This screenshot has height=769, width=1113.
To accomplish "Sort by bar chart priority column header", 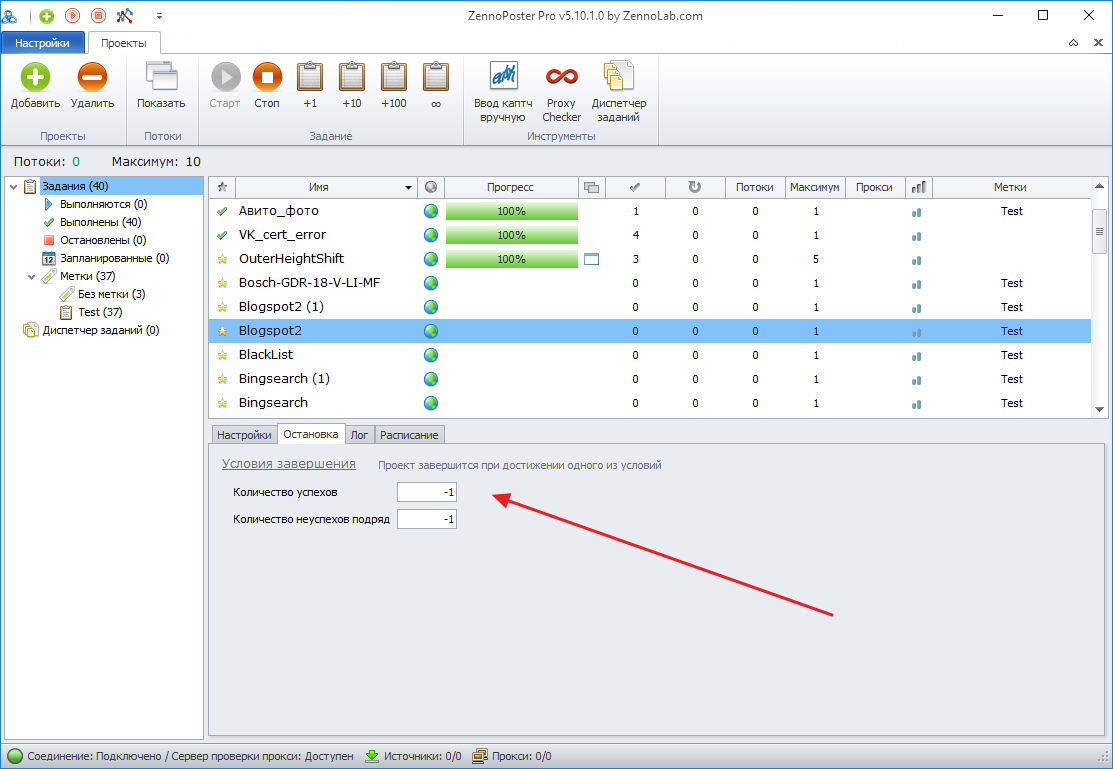I will point(919,187).
